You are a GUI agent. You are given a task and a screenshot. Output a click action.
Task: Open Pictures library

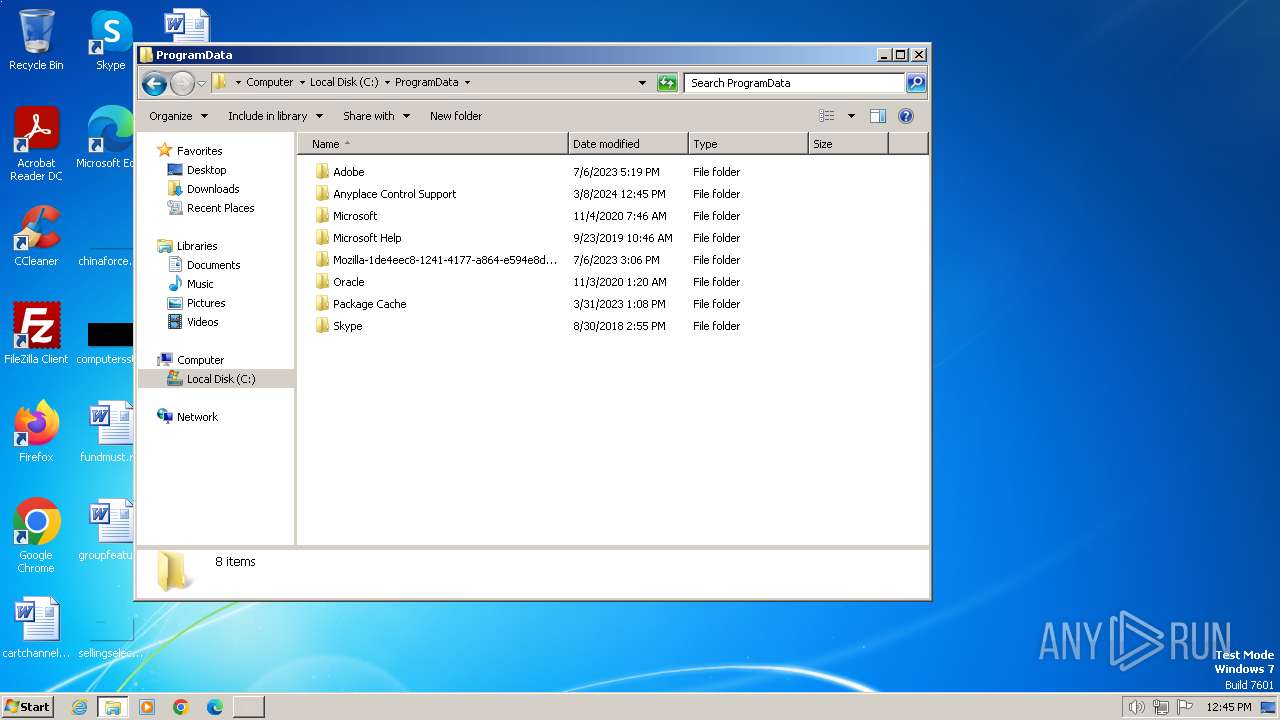point(206,303)
